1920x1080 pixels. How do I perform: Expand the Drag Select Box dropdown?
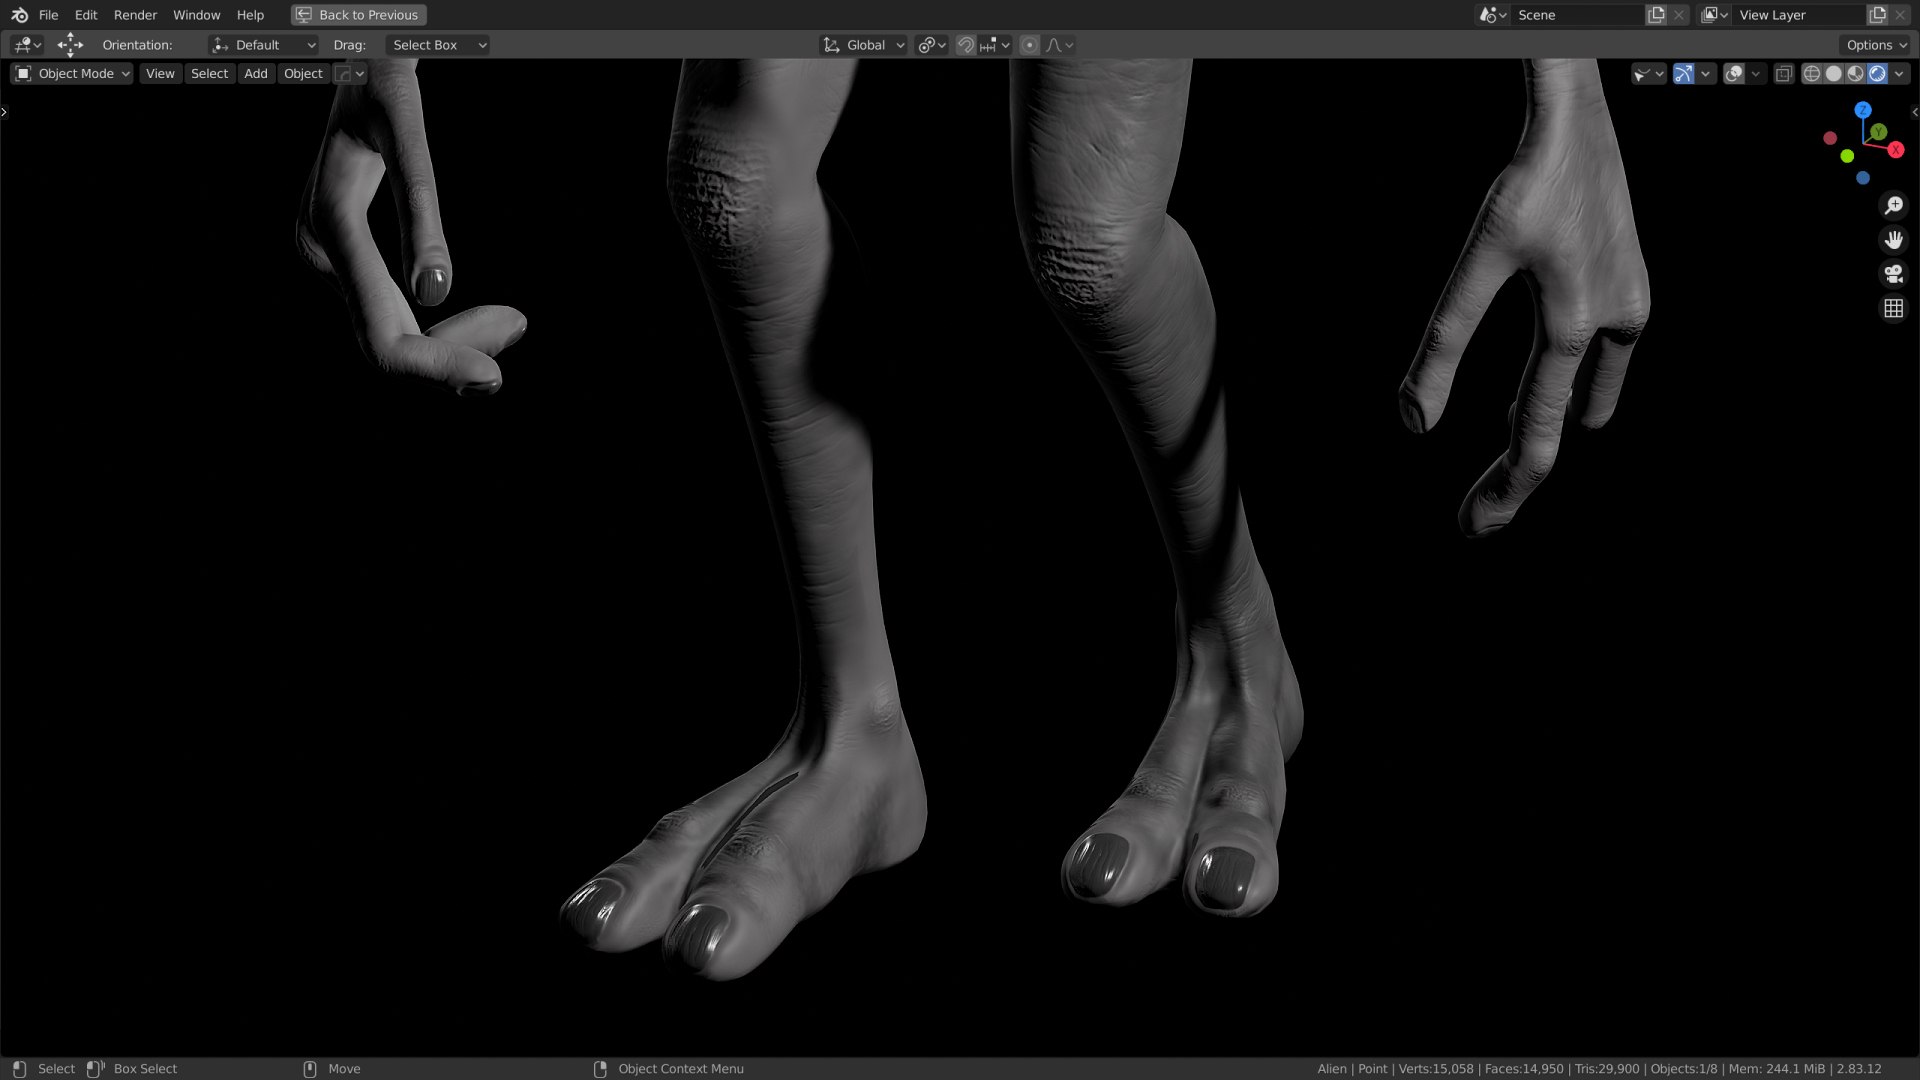pyautogui.click(x=437, y=45)
